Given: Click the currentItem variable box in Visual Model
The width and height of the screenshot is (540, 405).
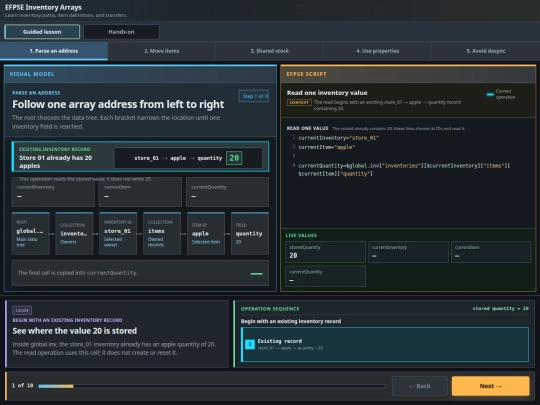Looking at the screenshot, I should coord(140,192).
